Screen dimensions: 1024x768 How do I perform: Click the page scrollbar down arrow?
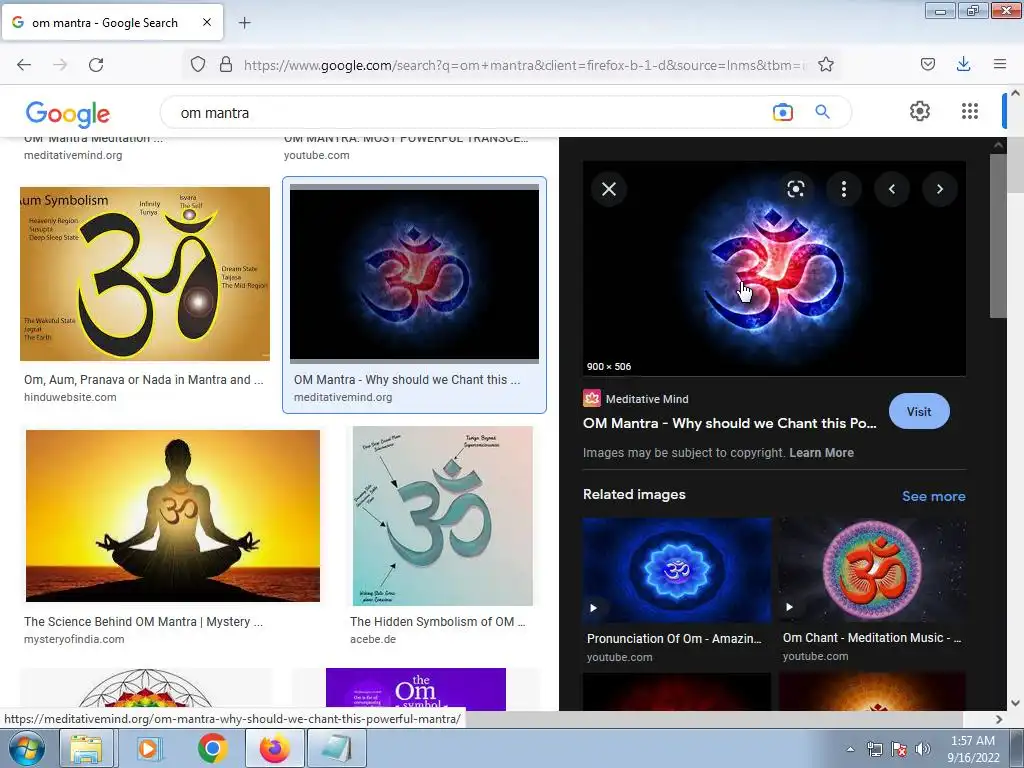(1015, 703)
